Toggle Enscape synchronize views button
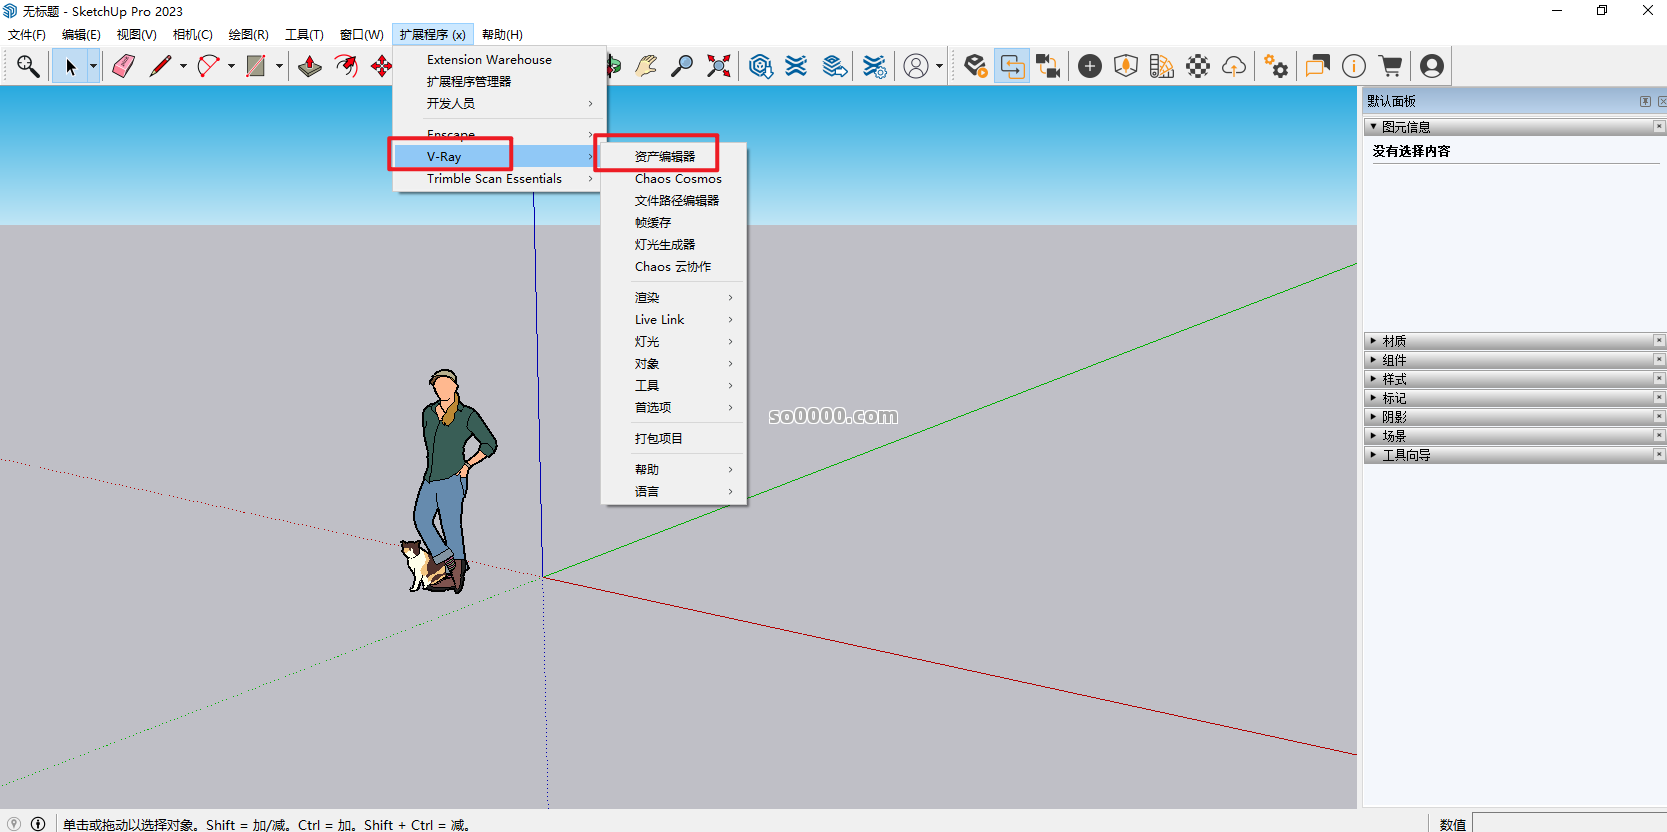The image size is (1667, 832). point(1048,66)
